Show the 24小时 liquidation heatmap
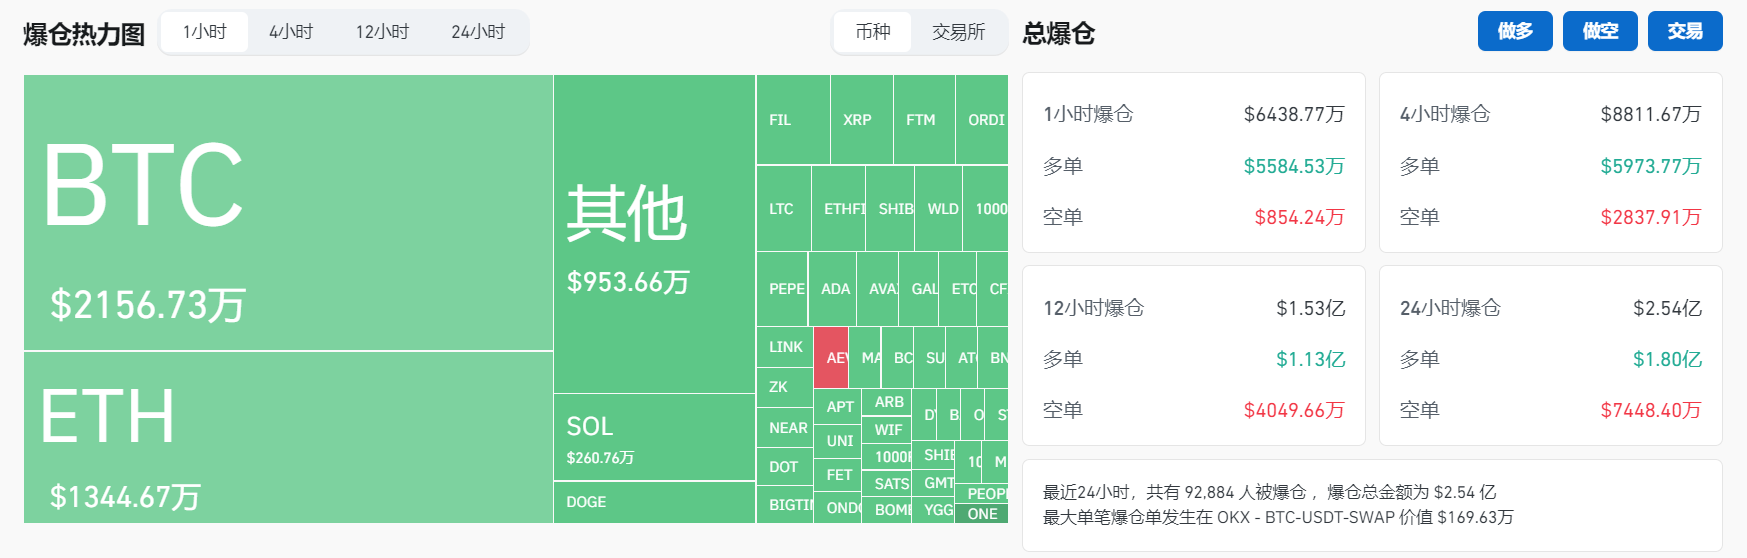The height and width of the screenshot is (558, 1747). 478,32
